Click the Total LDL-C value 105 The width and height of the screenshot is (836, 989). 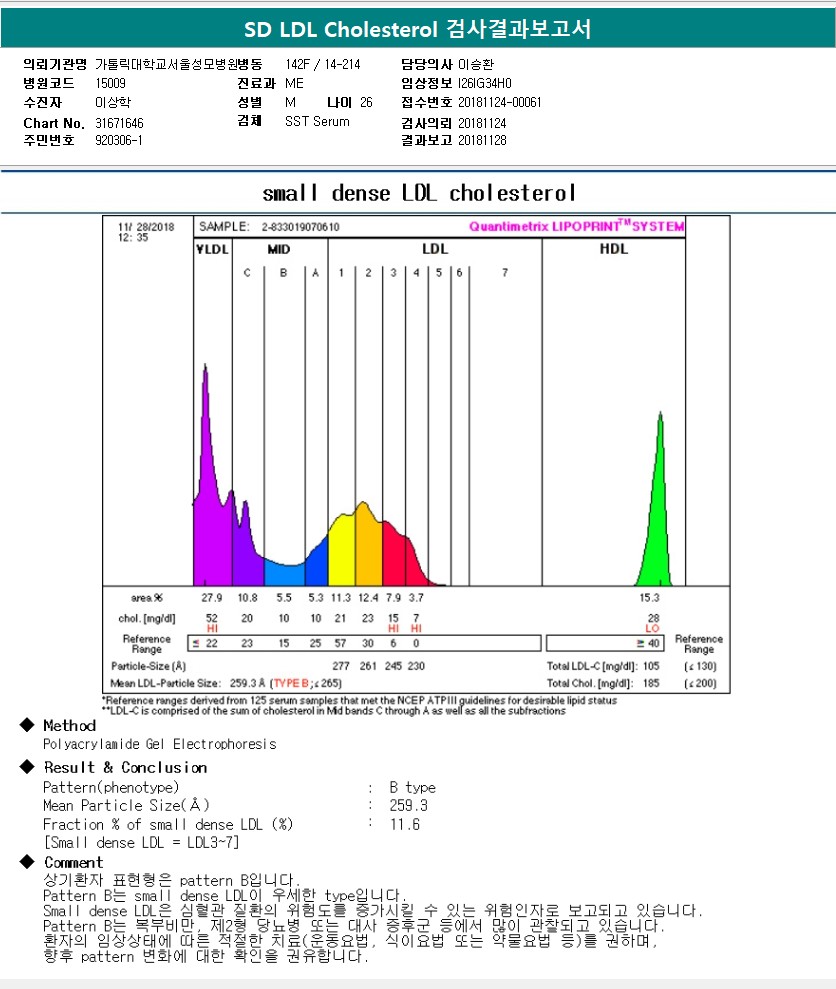click(651, 666)
